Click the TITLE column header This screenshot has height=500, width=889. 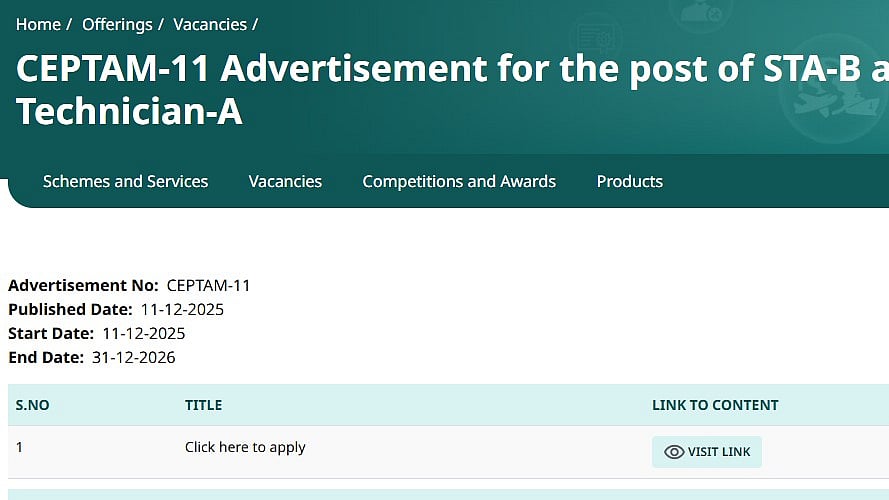point(203,405)
